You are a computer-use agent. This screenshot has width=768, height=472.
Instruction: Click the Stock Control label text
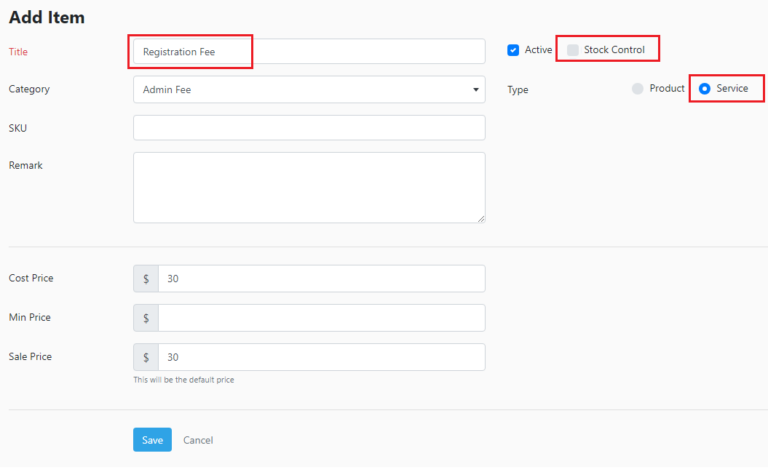pos(614,50)
